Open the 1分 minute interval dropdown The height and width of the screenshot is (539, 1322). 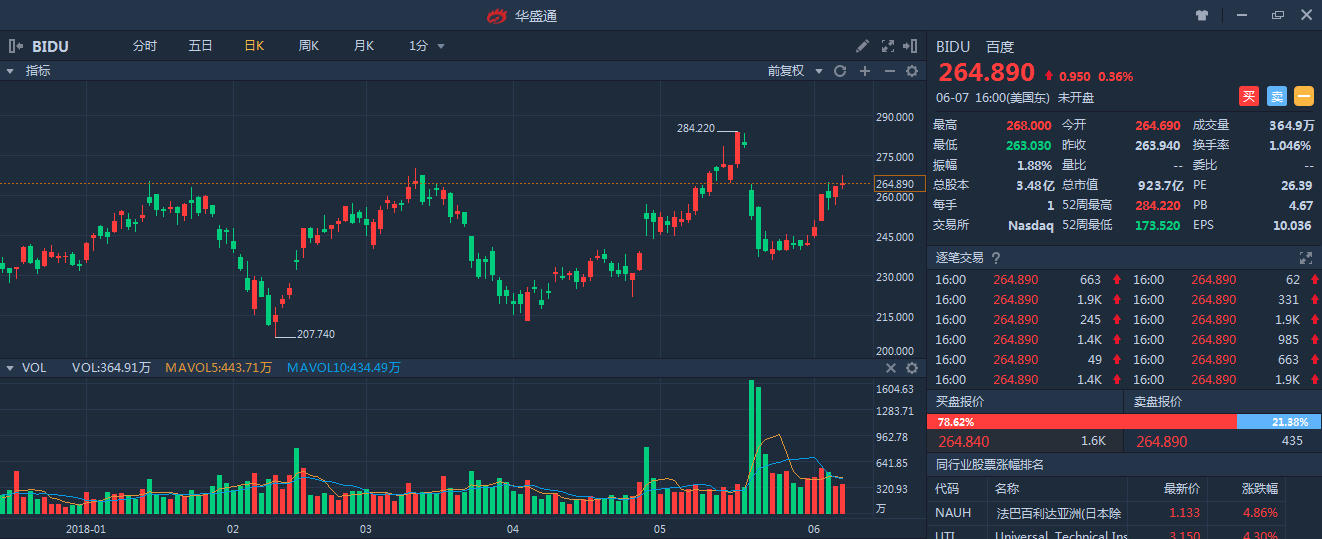(x=426, y=46)
